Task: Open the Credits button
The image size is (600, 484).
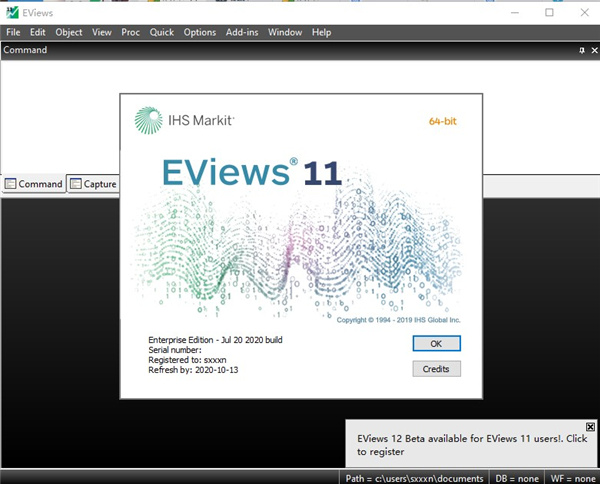Action: coord(436,369)
